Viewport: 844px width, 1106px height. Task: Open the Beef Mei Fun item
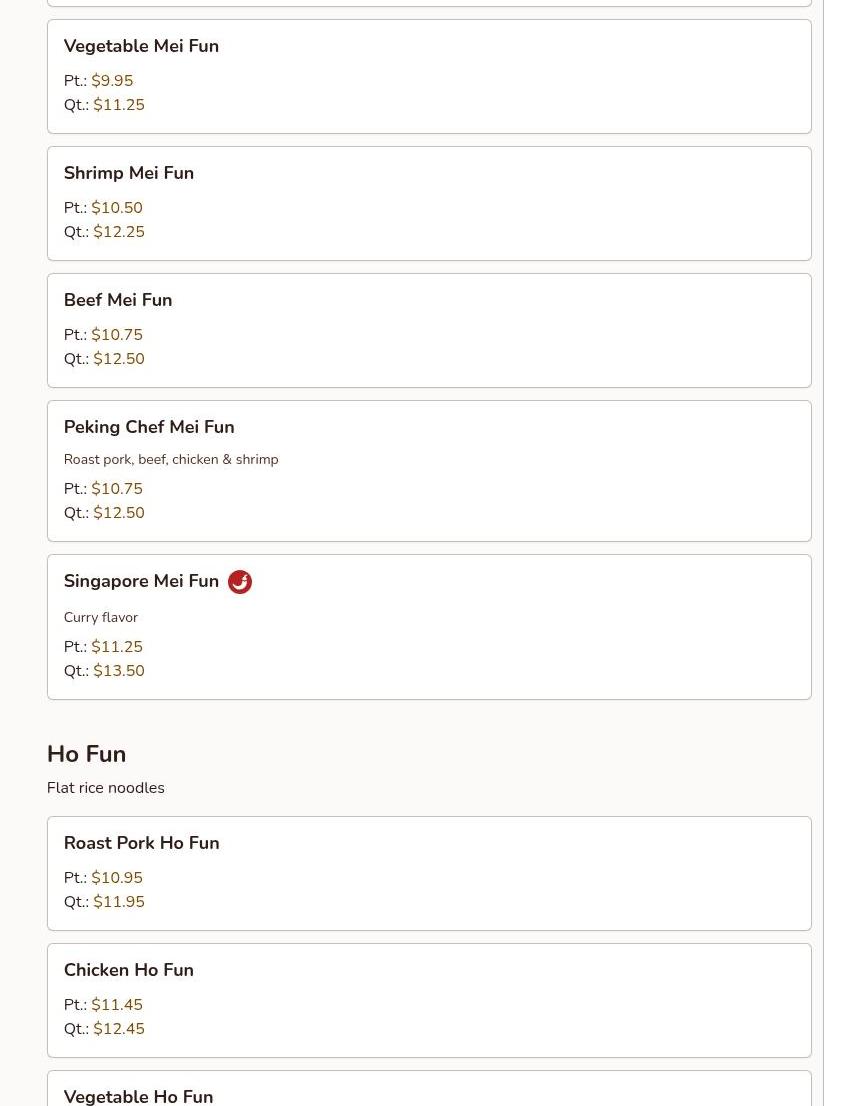[x=118, y=301]
